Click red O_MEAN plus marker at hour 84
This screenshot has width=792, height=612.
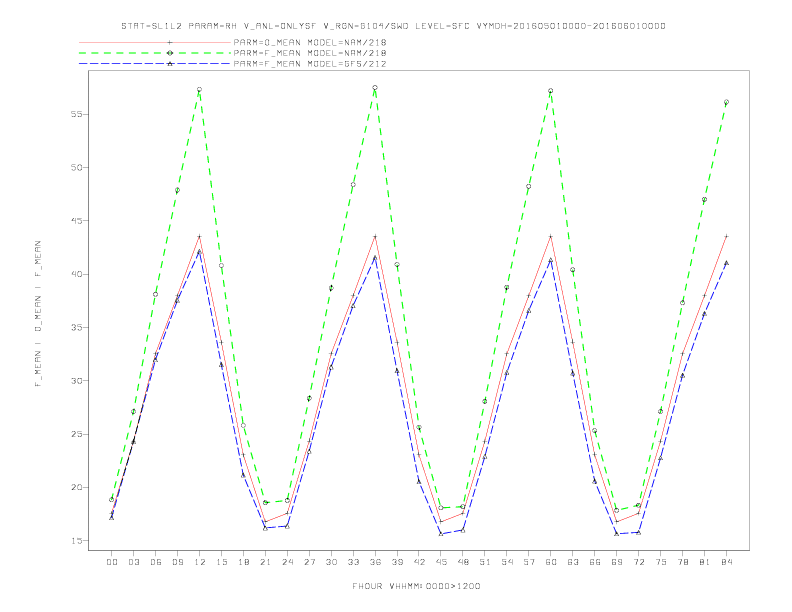(x=726, y=236)
